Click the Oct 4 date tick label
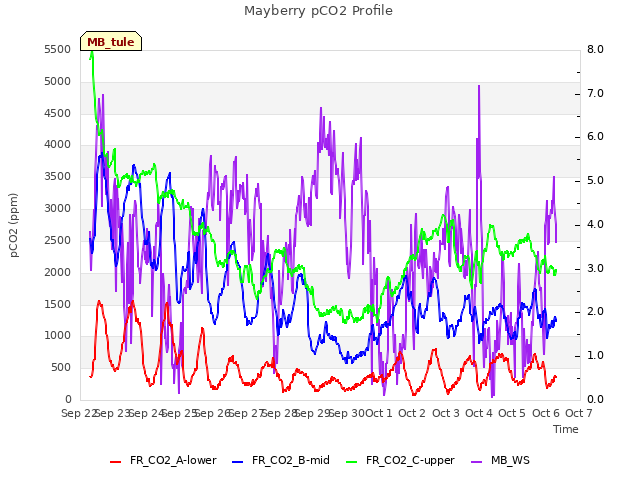Screen dimensions: 640x480 click(x=479, y=413)
